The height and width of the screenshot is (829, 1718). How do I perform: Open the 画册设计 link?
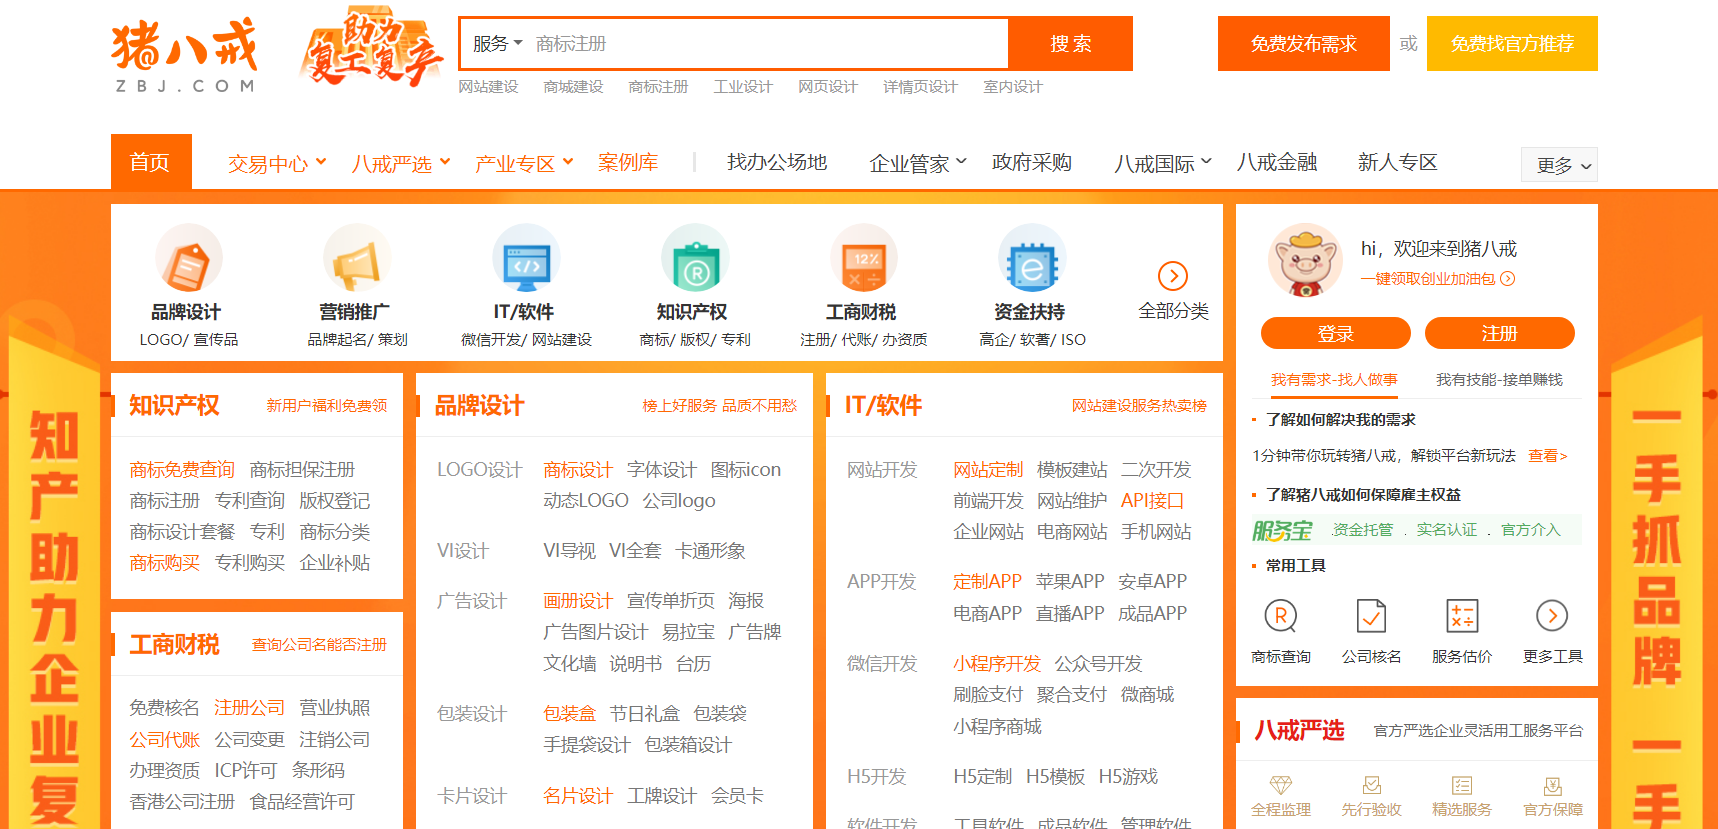tap(578, 601)
